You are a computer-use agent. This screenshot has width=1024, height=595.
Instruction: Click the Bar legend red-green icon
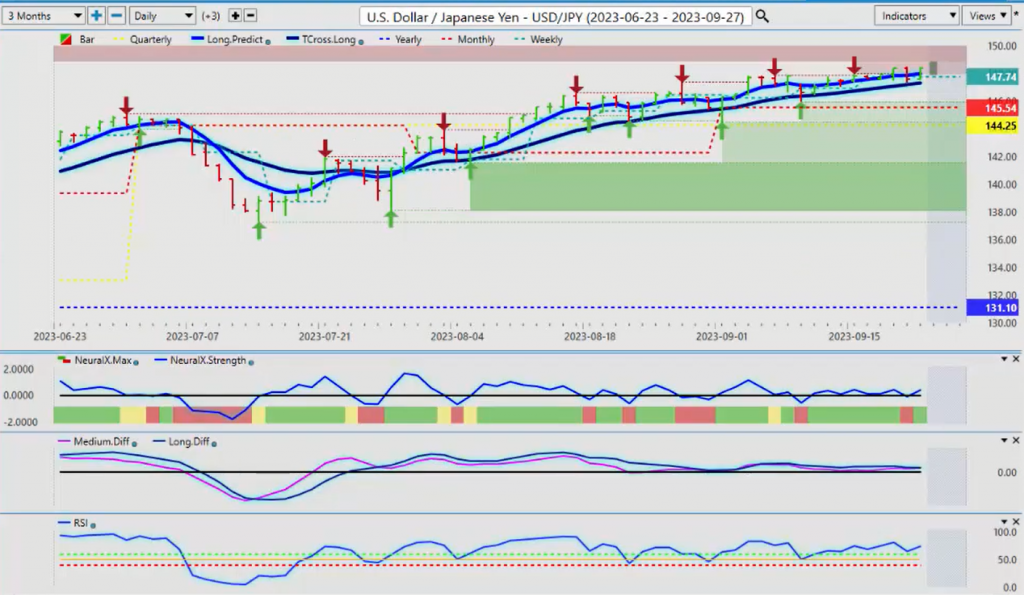(x=66, y=40)
